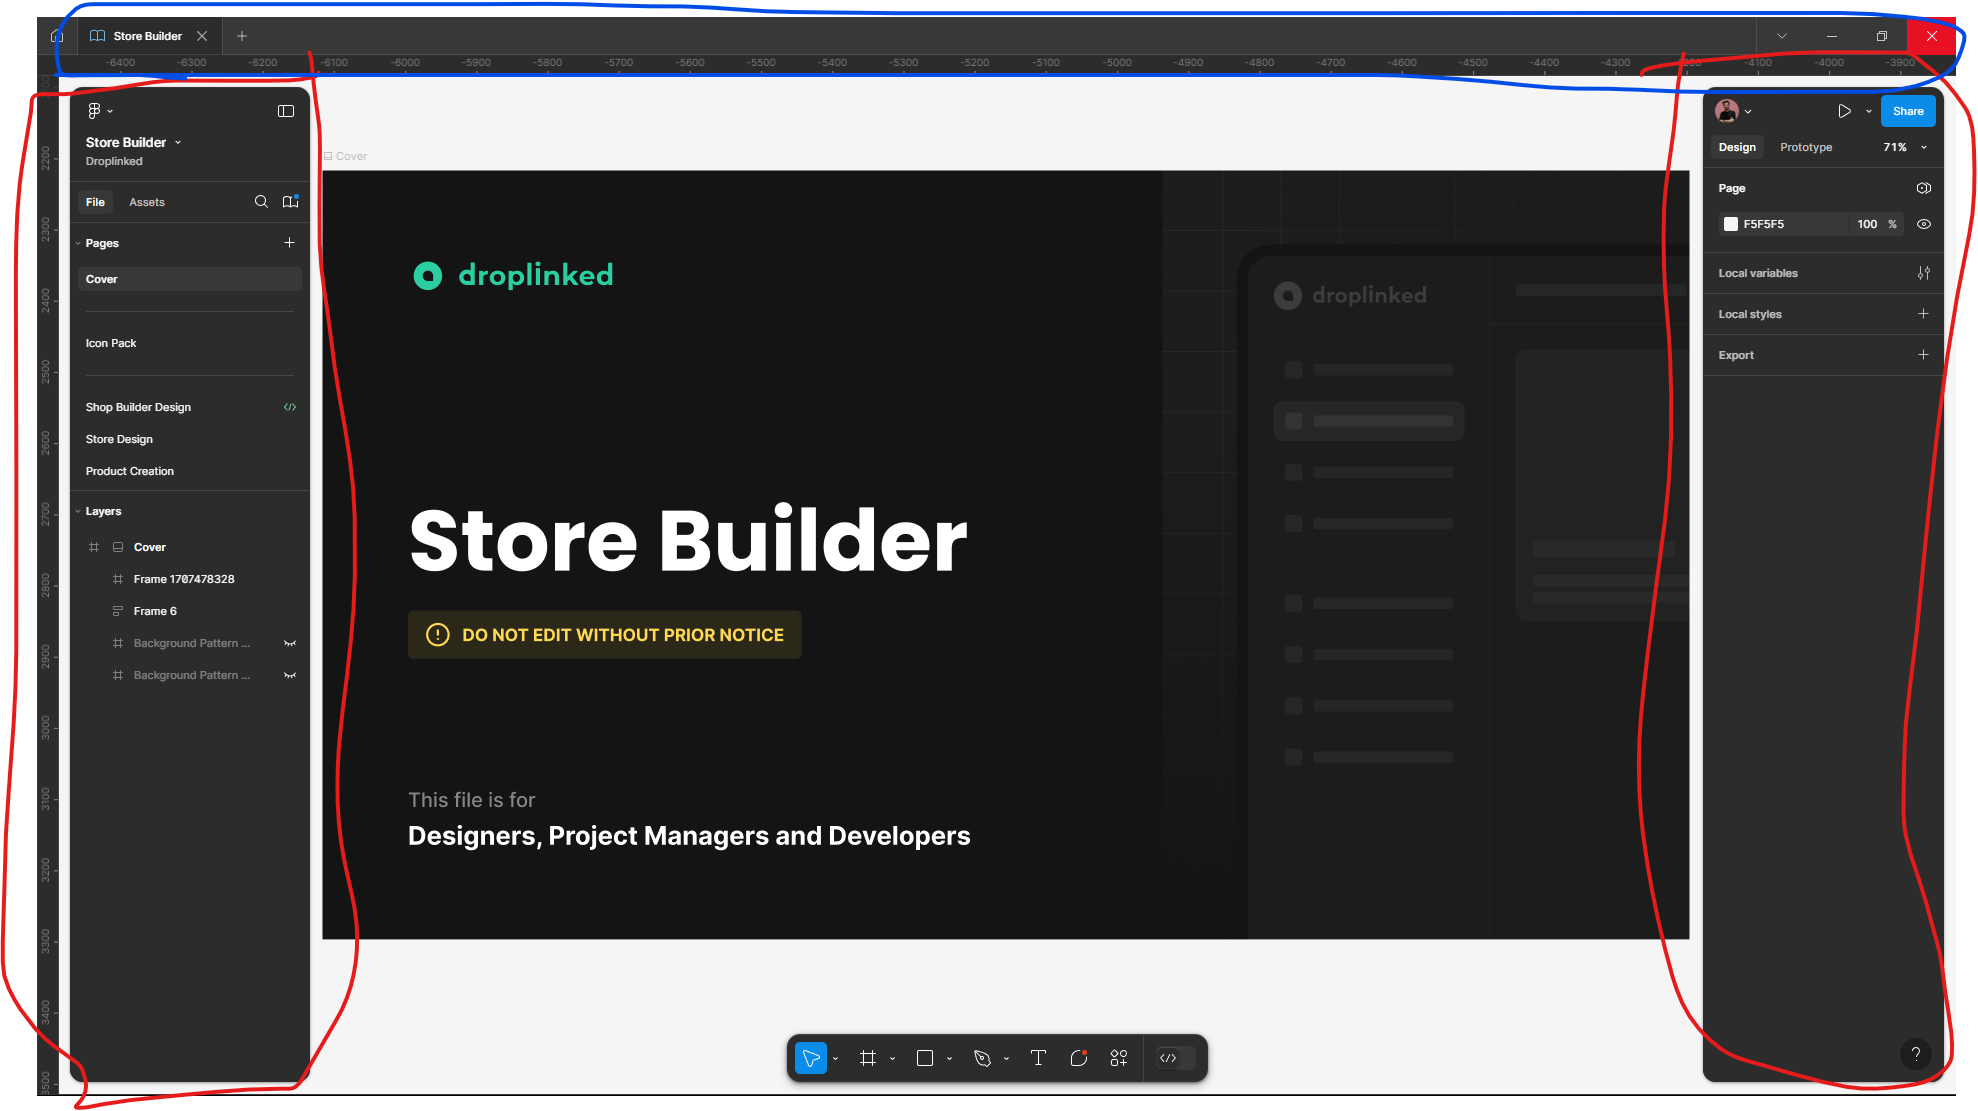1978x1111 pixels.
Task: Click the Store Builder heading on canvas
Action: (x=688, y=541)
